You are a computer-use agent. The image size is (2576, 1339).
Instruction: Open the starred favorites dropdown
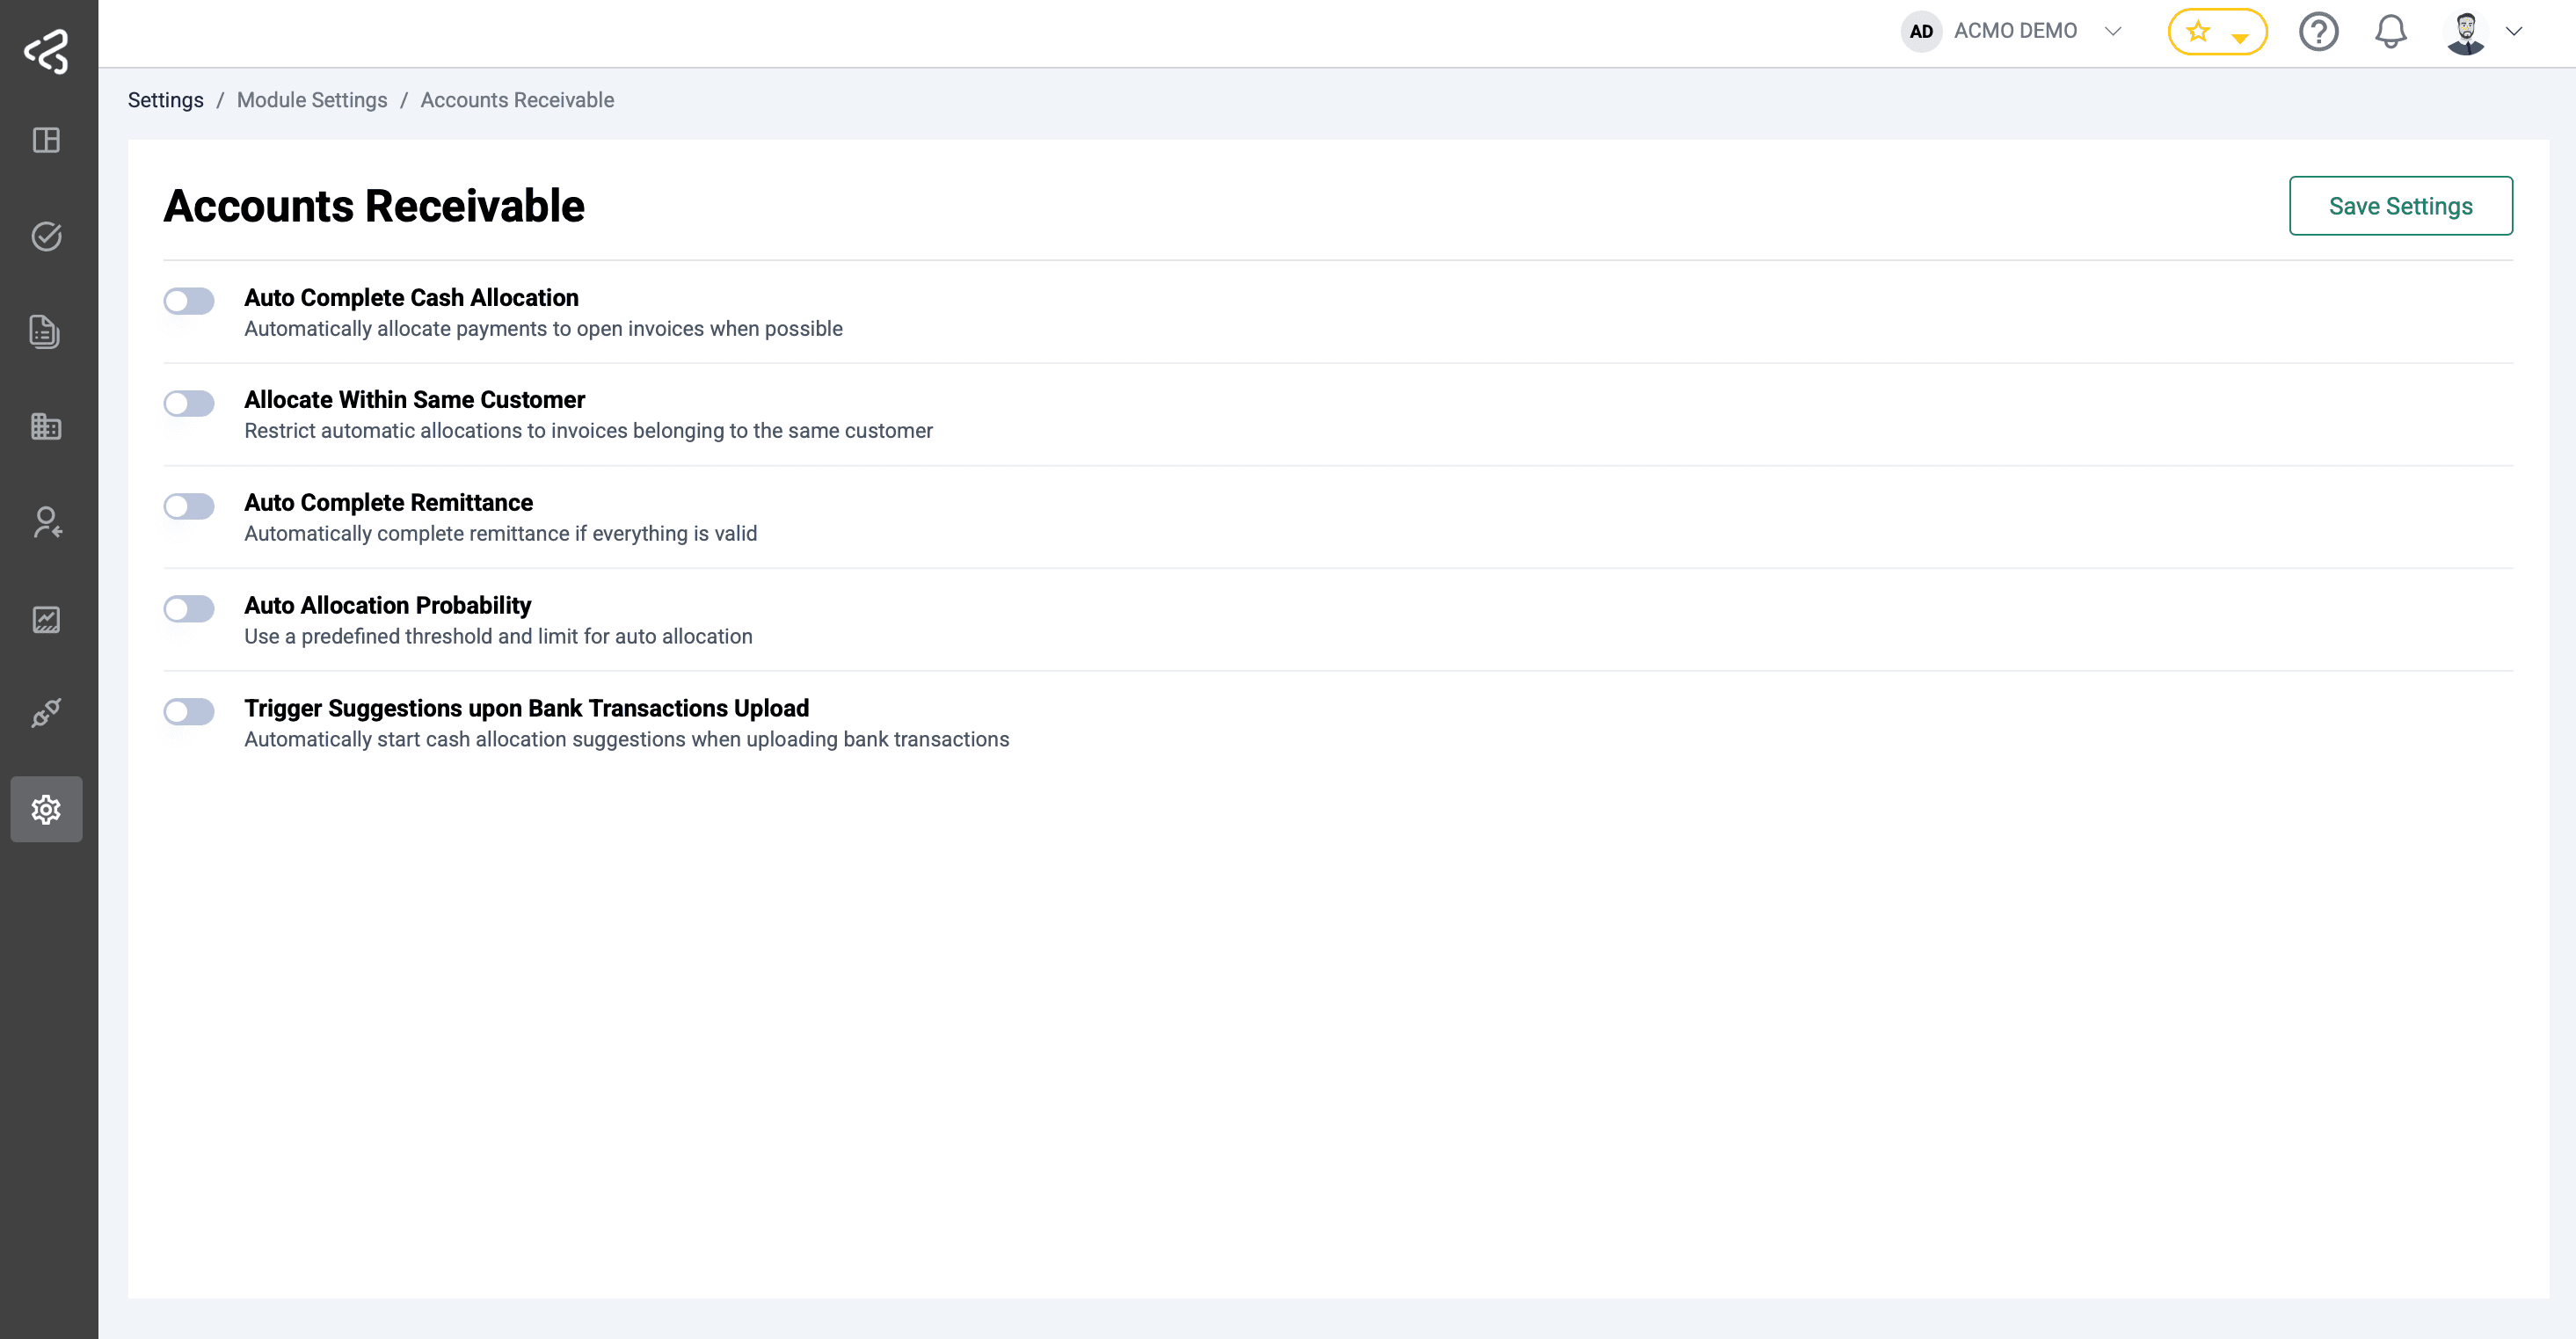[x=2217, y=31]
